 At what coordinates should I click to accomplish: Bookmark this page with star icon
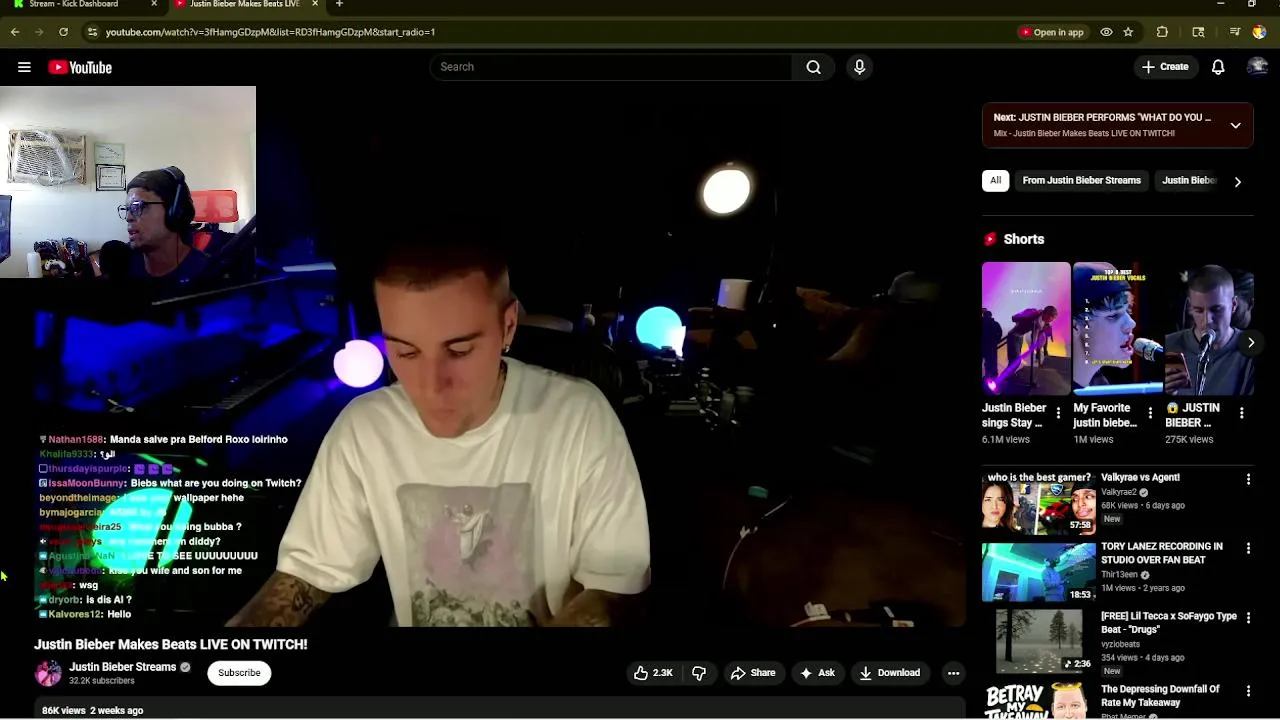[x=1128, y=32]
